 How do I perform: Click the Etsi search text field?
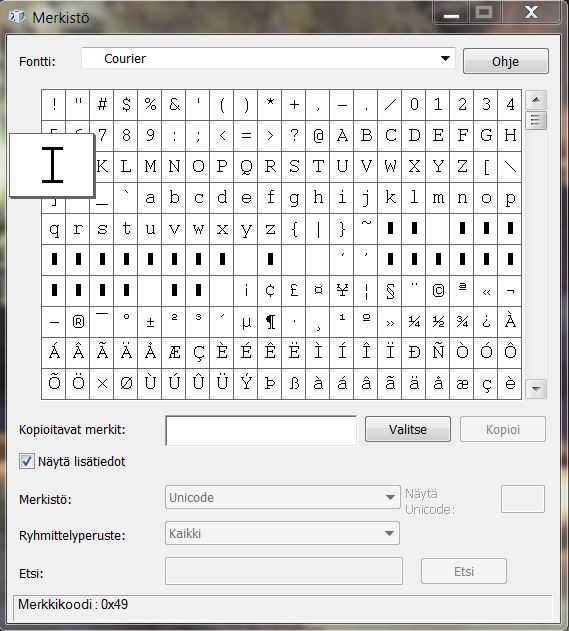click(x=284, y=571)
